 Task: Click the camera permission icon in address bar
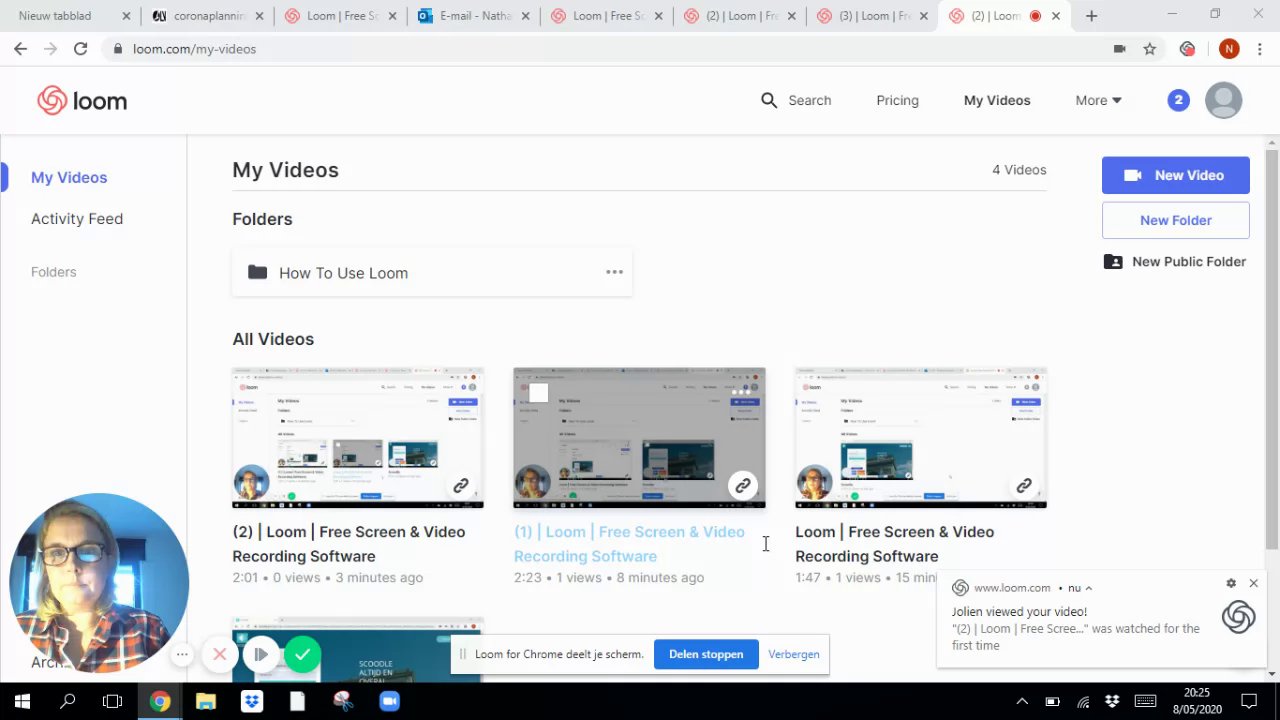(1119, 49)
